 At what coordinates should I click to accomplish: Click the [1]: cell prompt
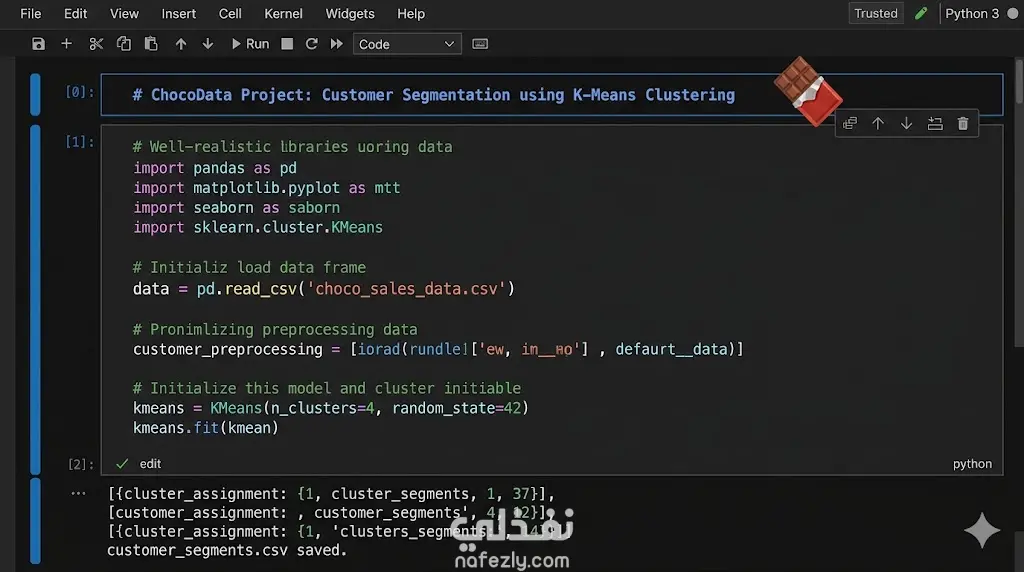pyautogui.click(x=80, y=142)
